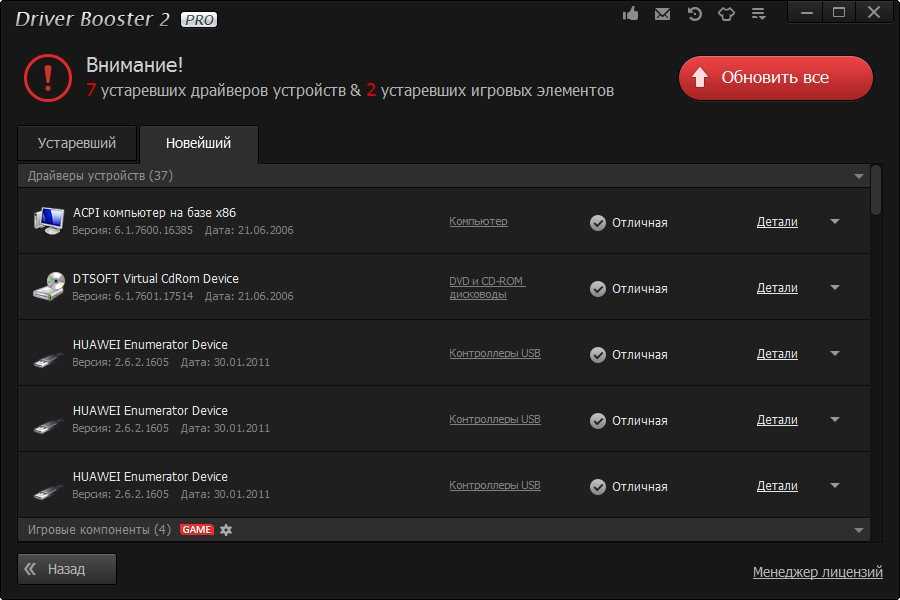Click the DTSOFT Virtual CdRom drive icon
Screen dimensions: 900x600
pyautogui.click(x=48, y=287)
